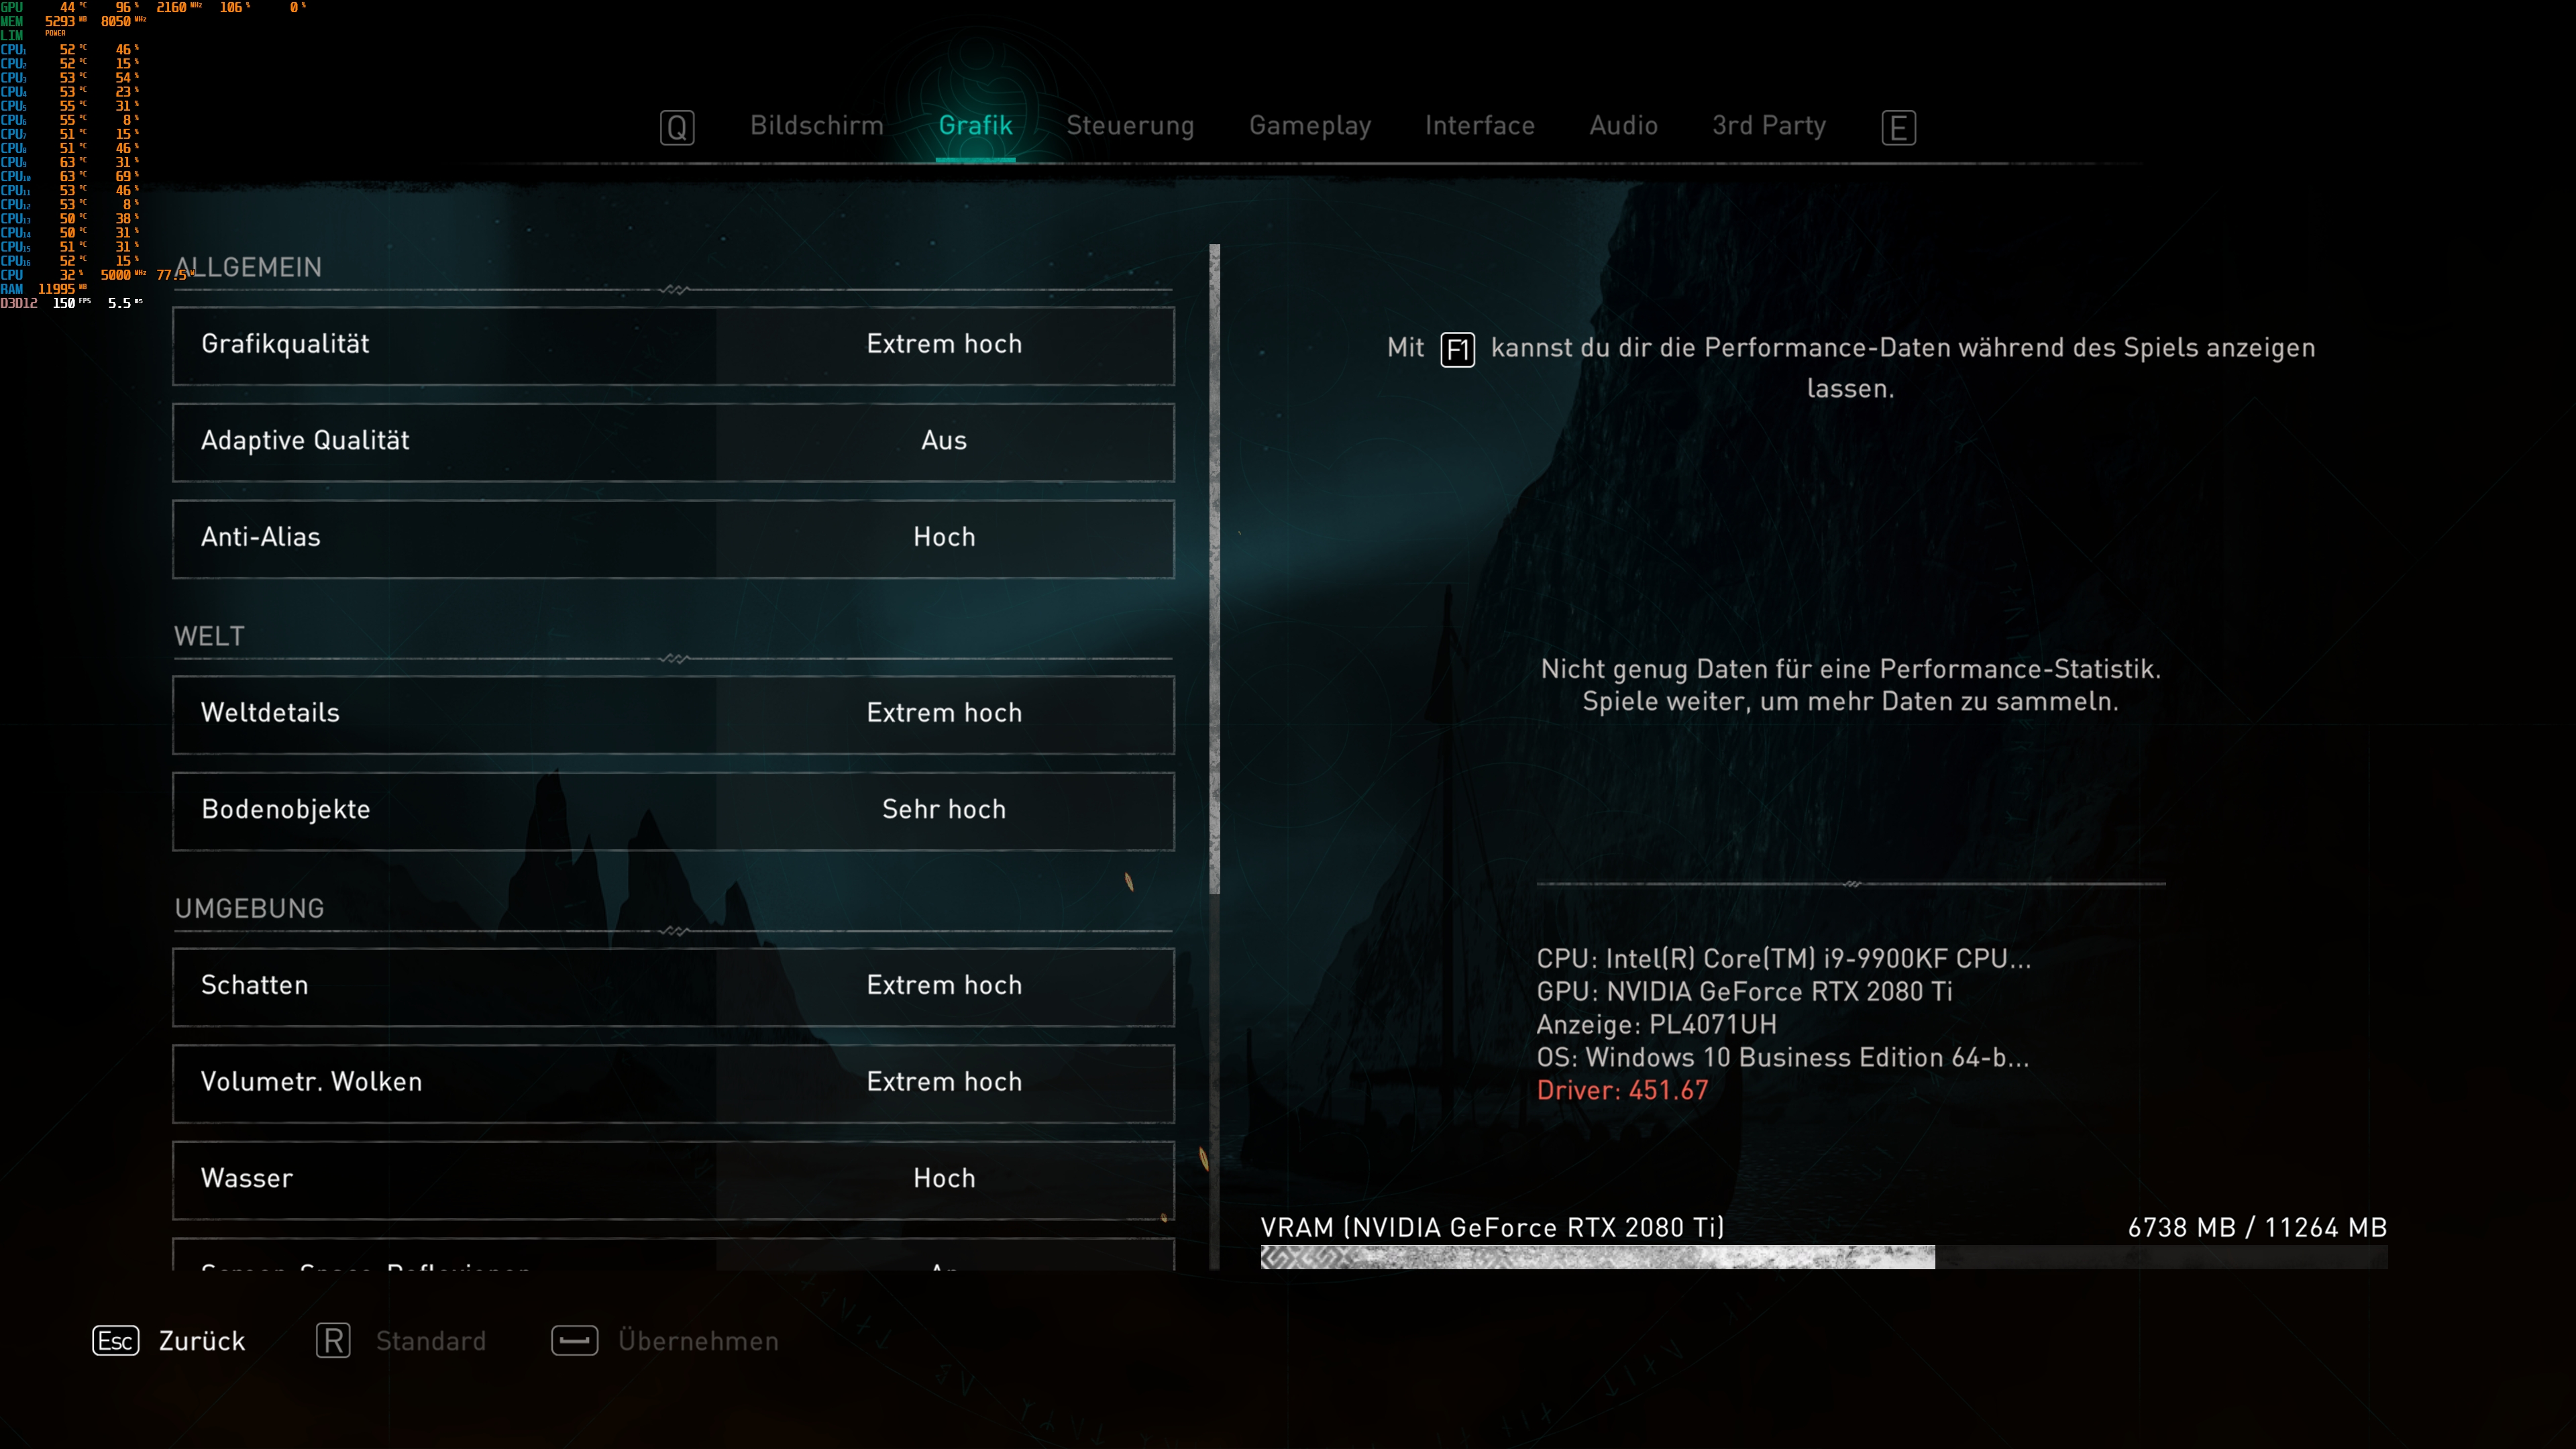Image resolution: width=2576 pixels, height=1449 pixels.
Task: Click the spacebar key icon for Übernehmen
Action: (575, 1341)
